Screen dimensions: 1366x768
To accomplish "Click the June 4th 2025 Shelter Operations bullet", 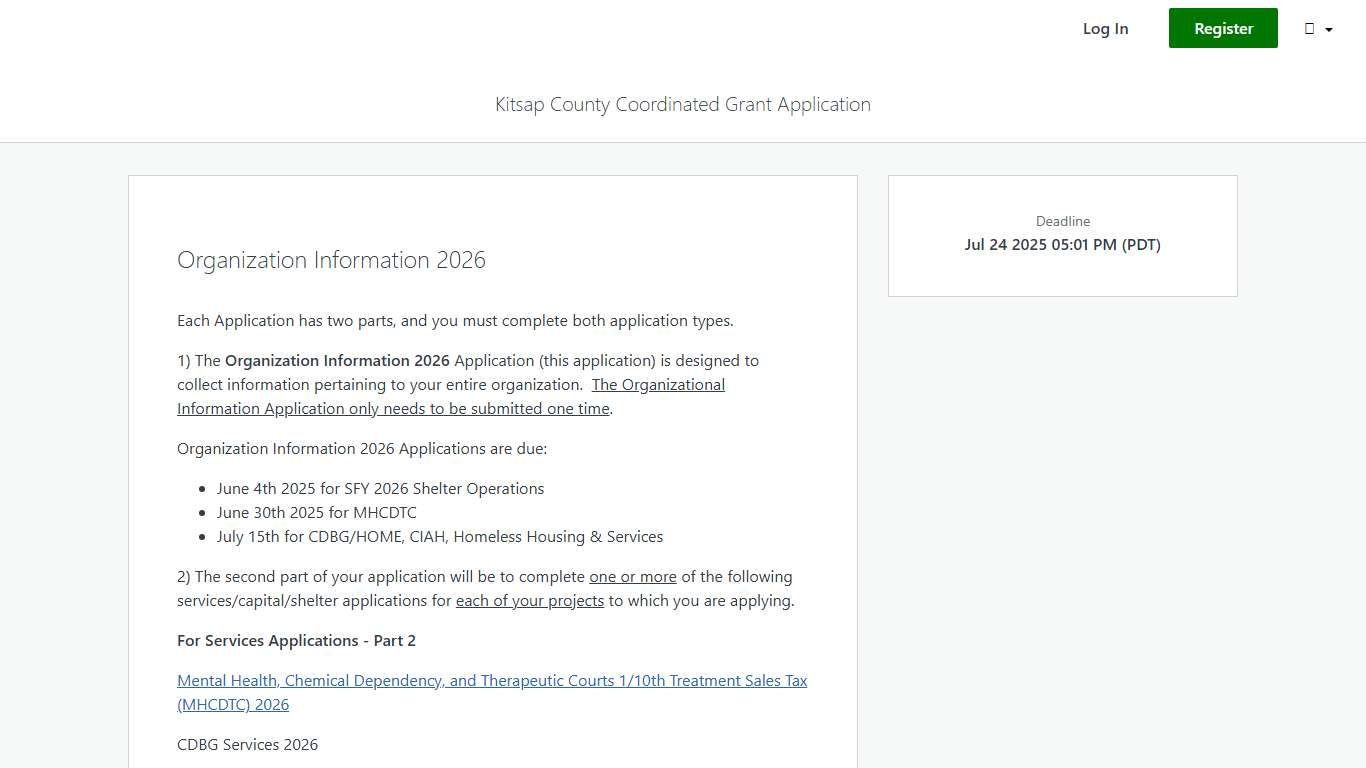I will pyautogui.click(x=380, y=488).
